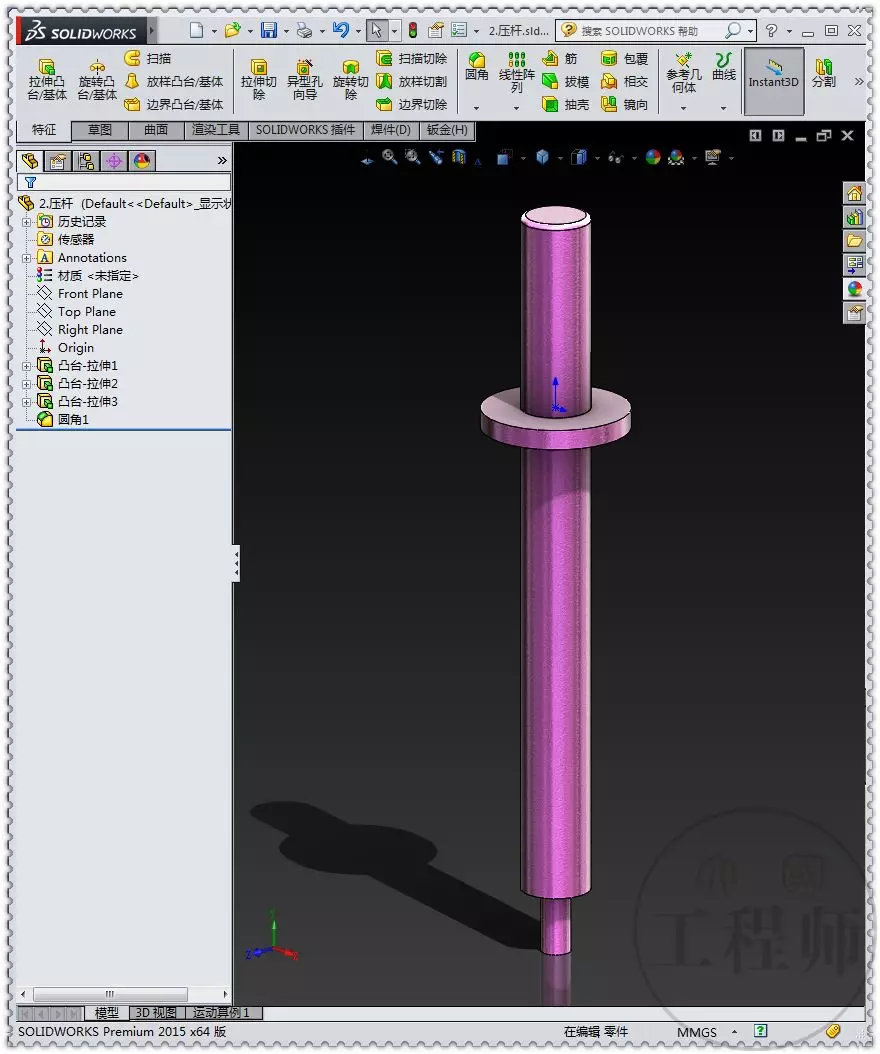
Task: Open the Linear Pattern (线性阵列) dropdown arrow
Action: [516, 108]
